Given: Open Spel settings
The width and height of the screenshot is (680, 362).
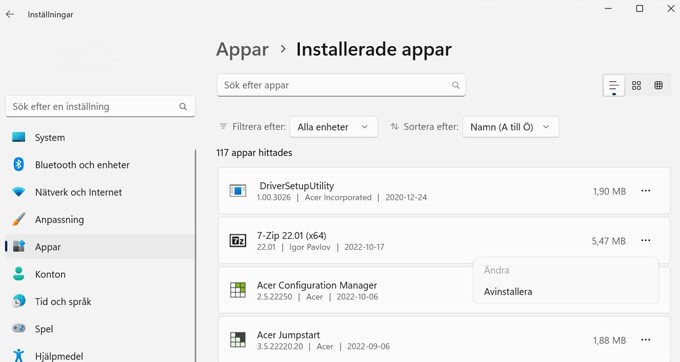Looking at the screenshot, I should (x=100, y=329).
